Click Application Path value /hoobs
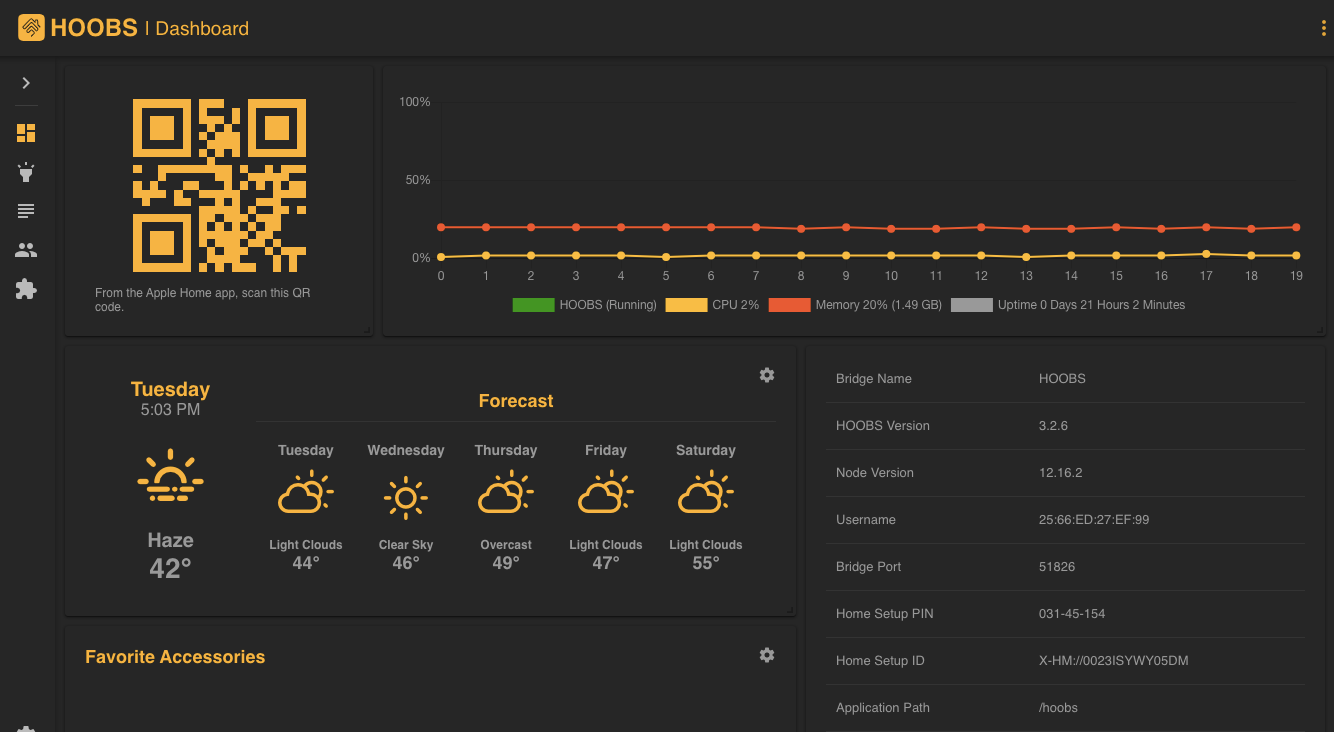 (1058, 708)
